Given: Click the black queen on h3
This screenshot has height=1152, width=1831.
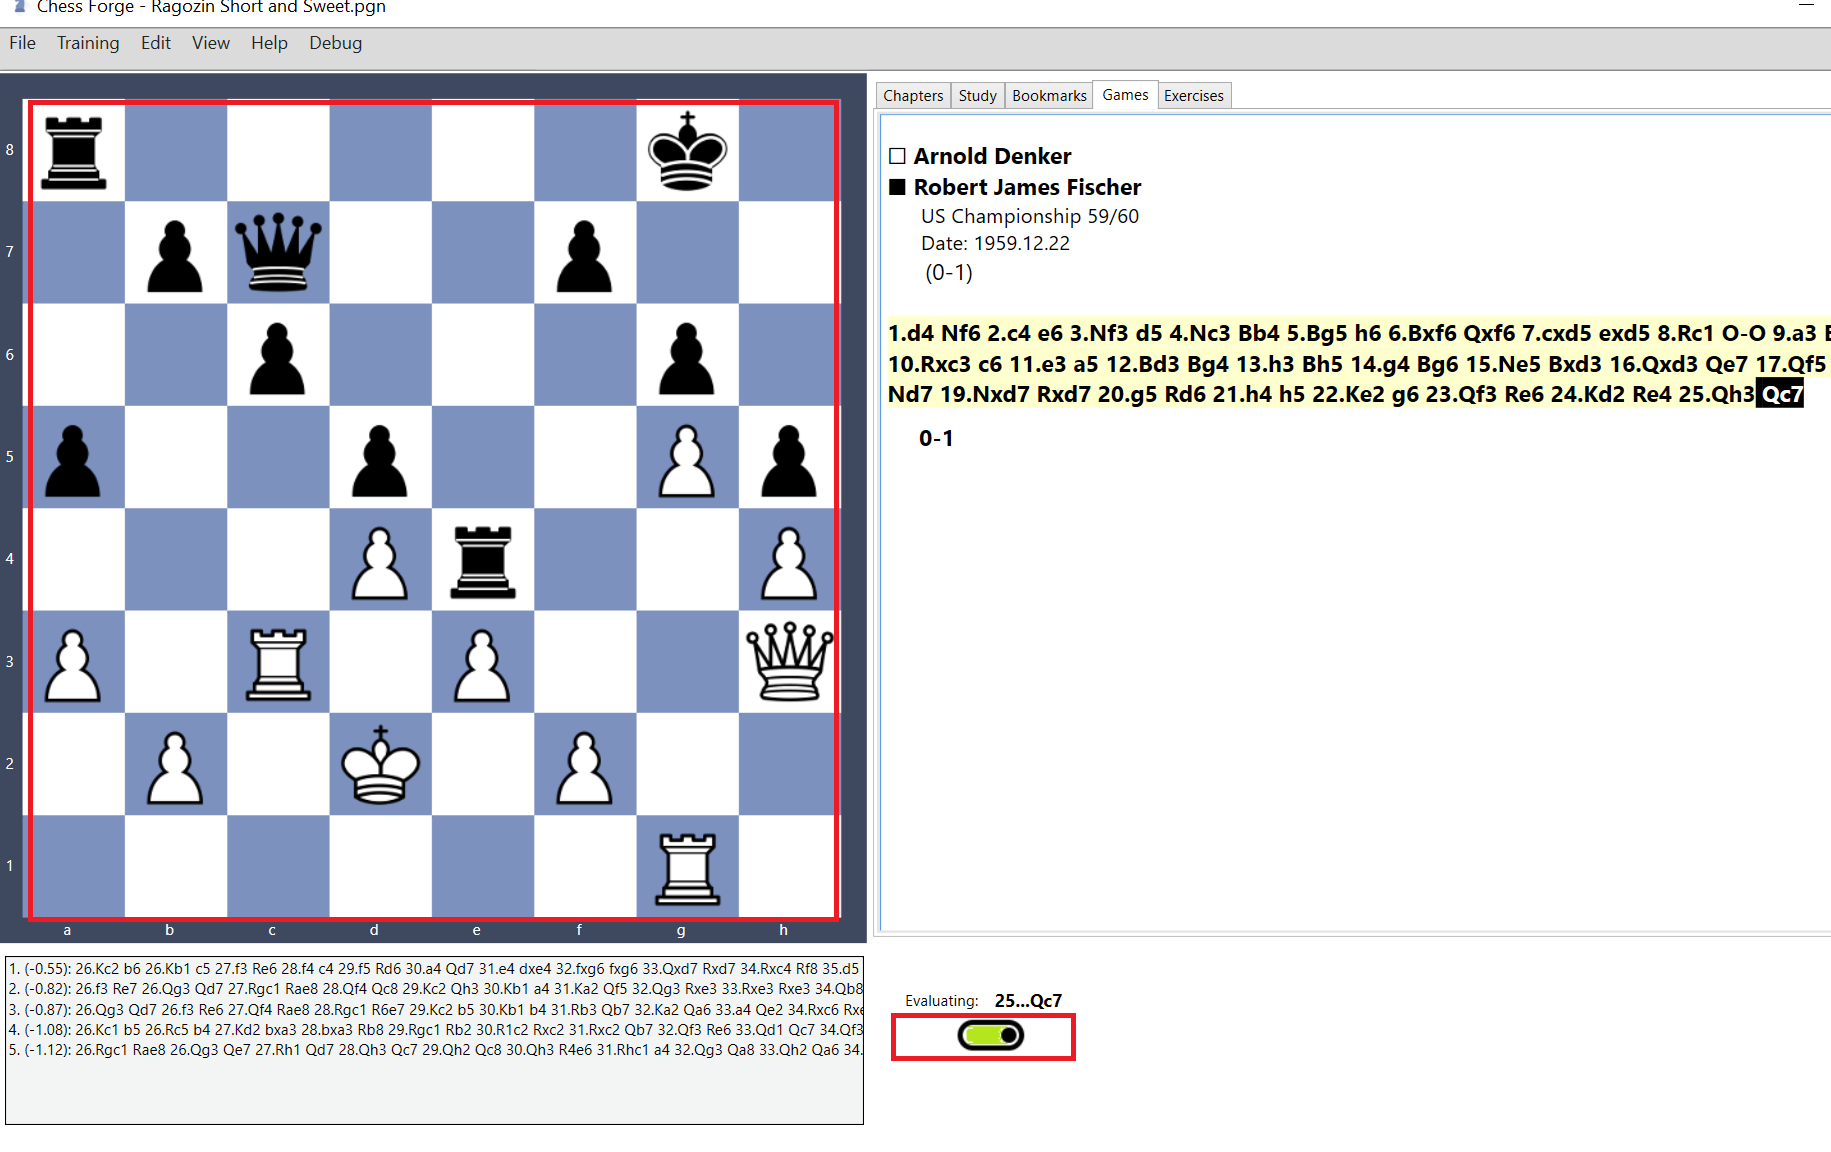Looking at the screenshot, I should click(788, 663).
